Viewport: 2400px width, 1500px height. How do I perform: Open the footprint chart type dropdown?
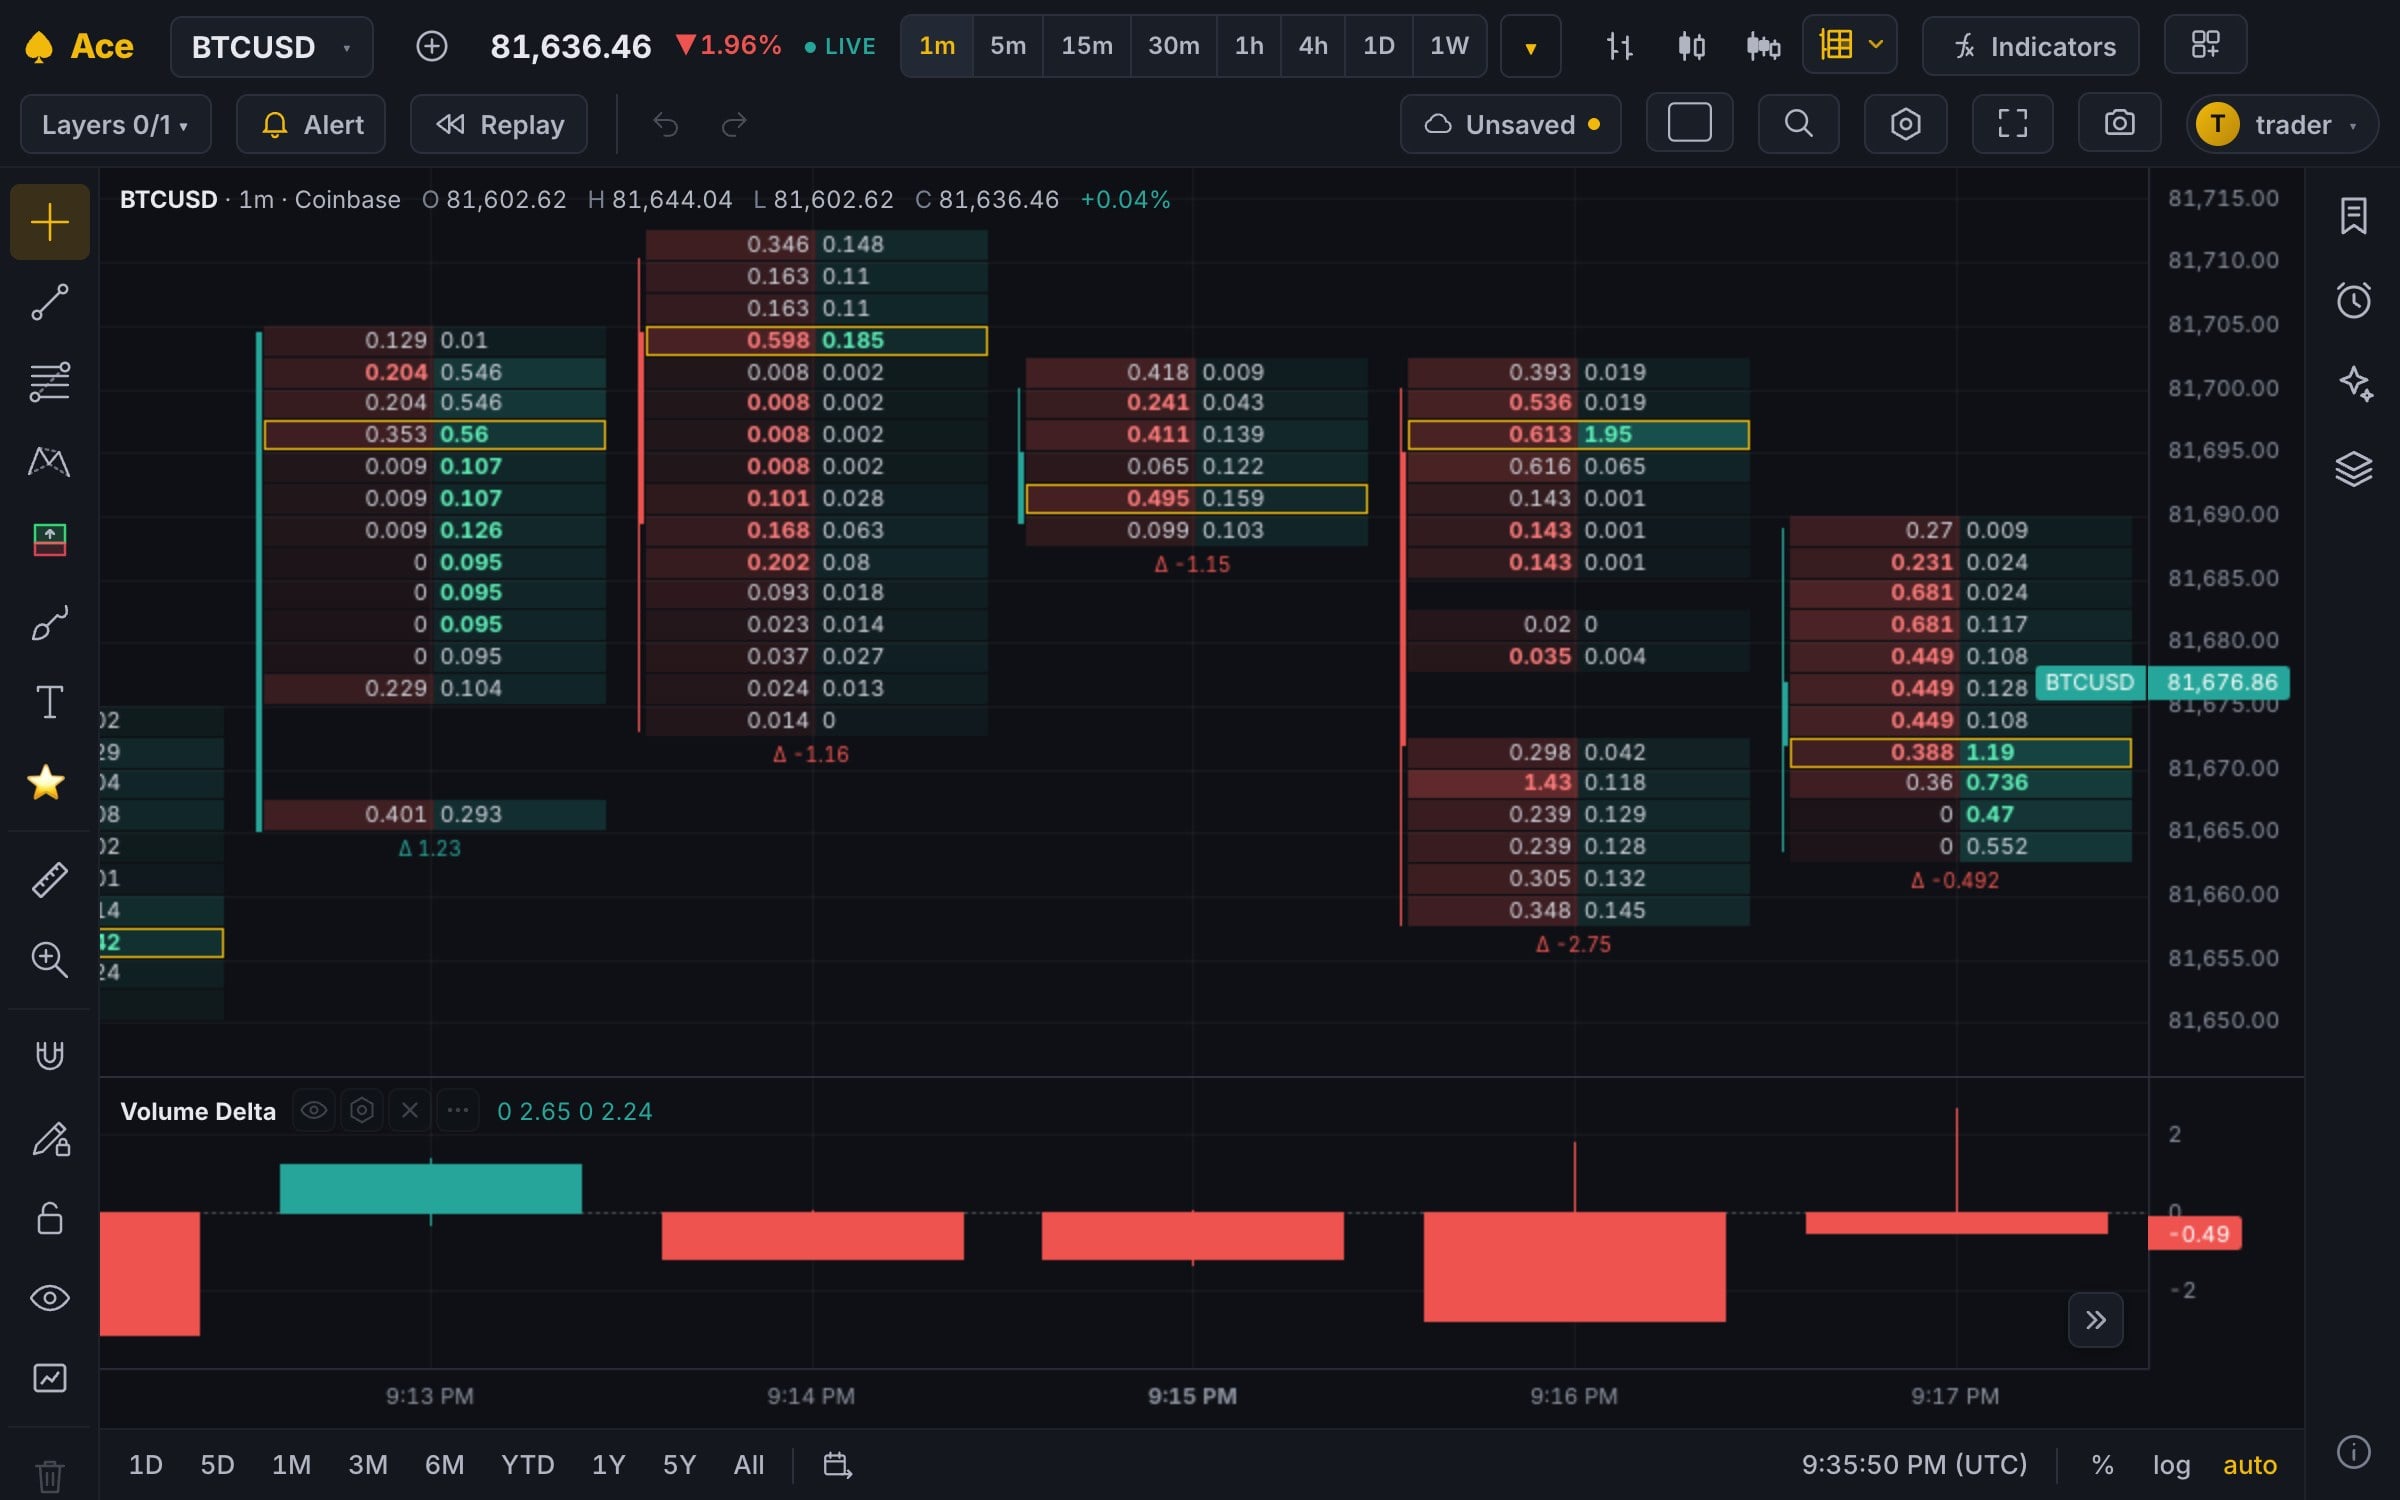tap(1849, 45)
